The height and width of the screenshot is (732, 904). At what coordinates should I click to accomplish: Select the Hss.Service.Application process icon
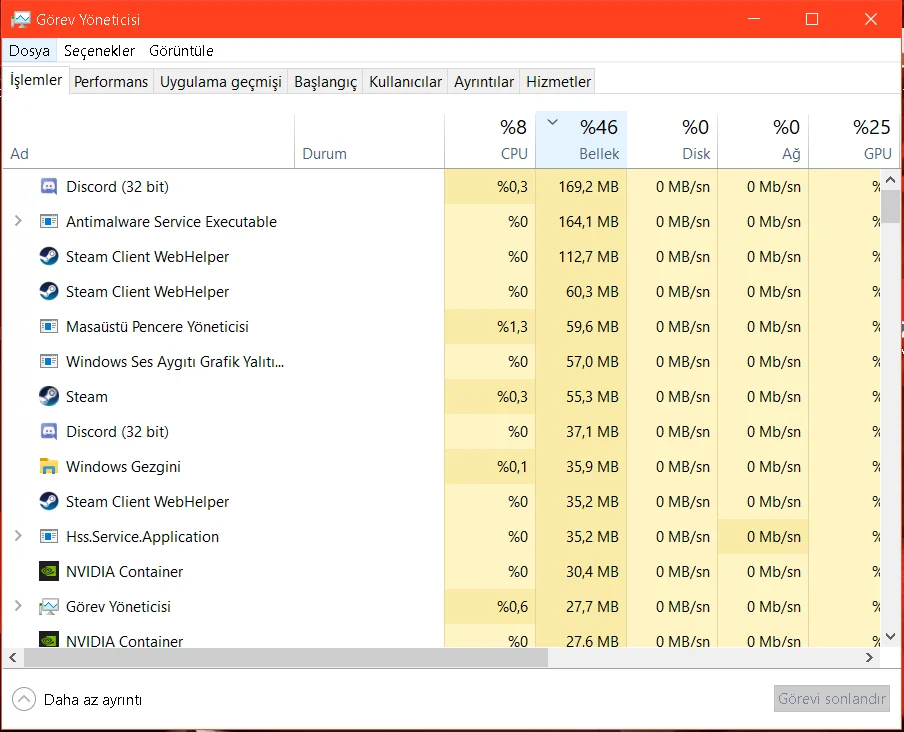49,536
